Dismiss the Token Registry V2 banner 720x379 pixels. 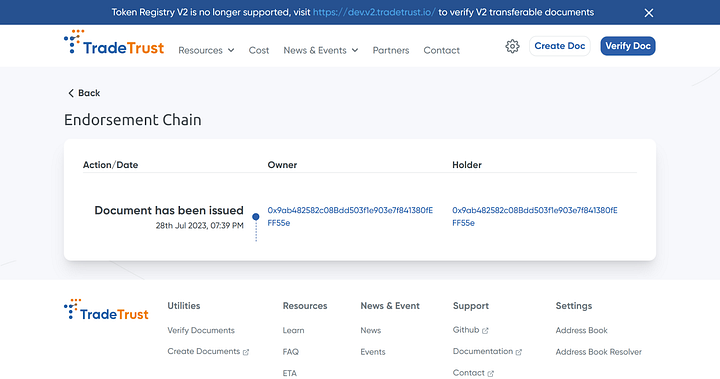click(648, 13)
